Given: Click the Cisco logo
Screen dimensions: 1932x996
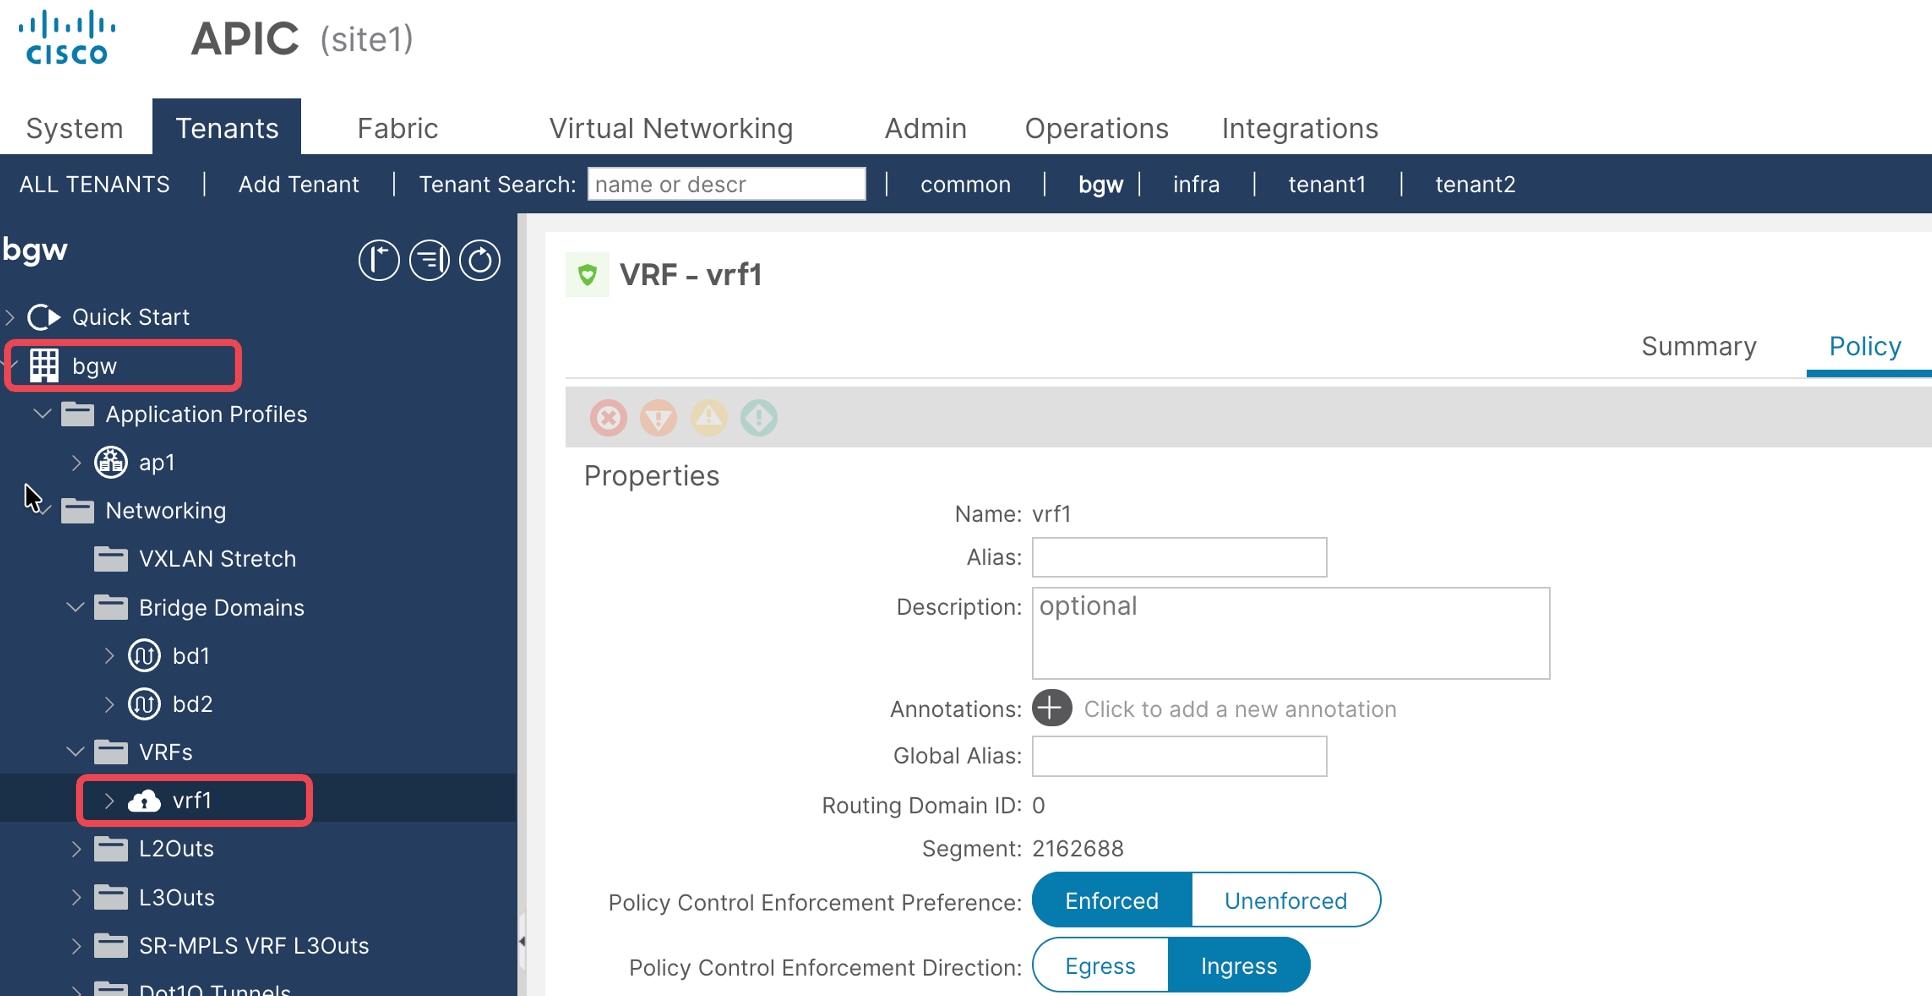Looking at the screenshot, I should (x=67, y=38).
